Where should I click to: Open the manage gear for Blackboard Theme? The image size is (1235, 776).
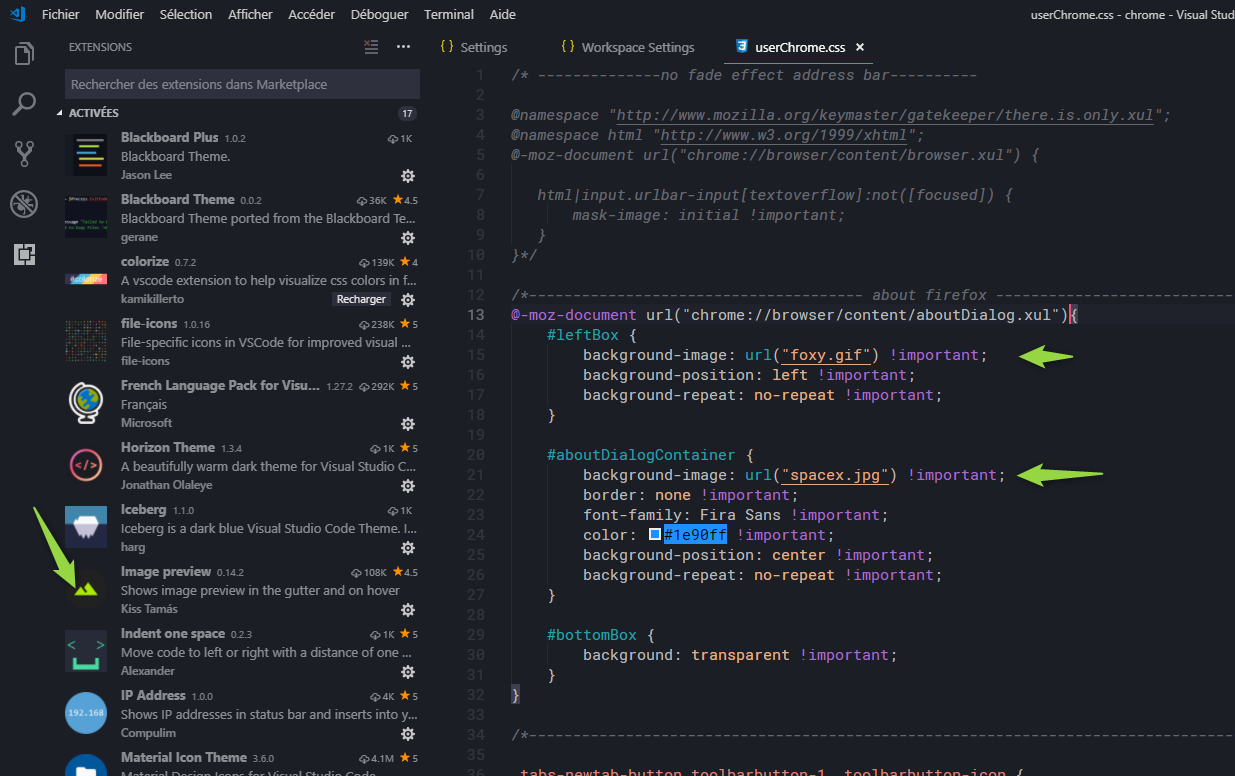point(408,238)
